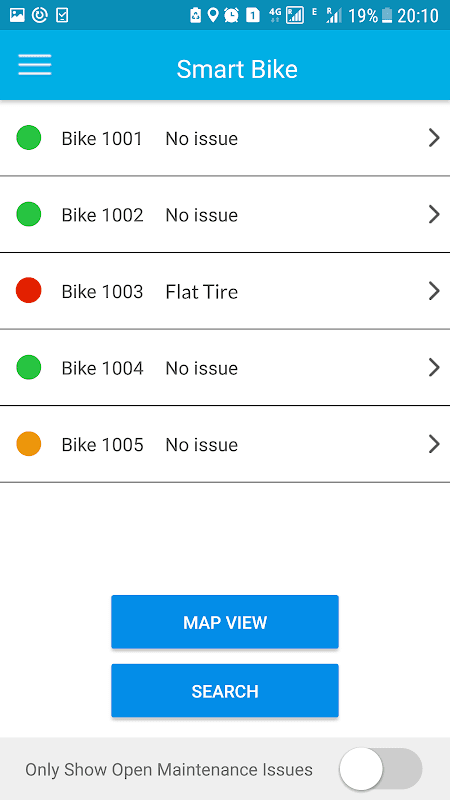Select the Bike 1004 list entry
This screenshot has height=800, width=450.
pos(225,367)
